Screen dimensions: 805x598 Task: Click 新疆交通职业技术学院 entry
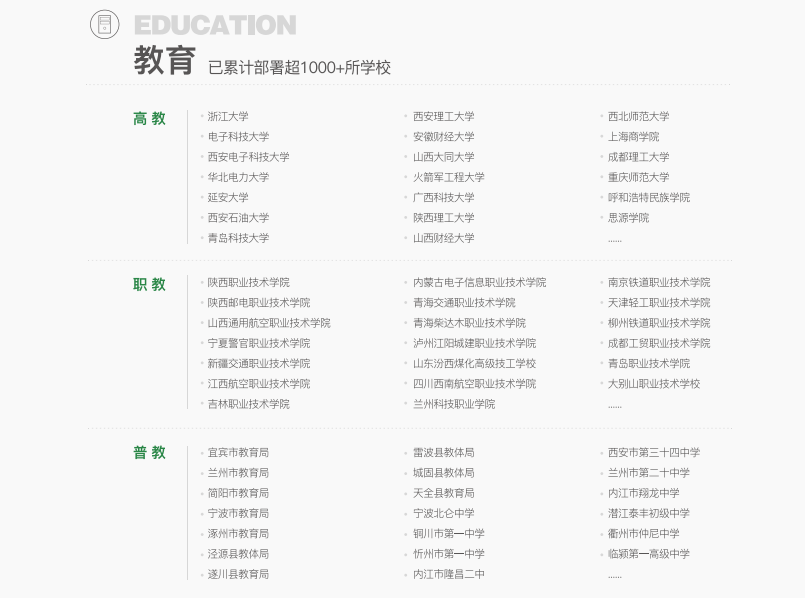[259, 363]
